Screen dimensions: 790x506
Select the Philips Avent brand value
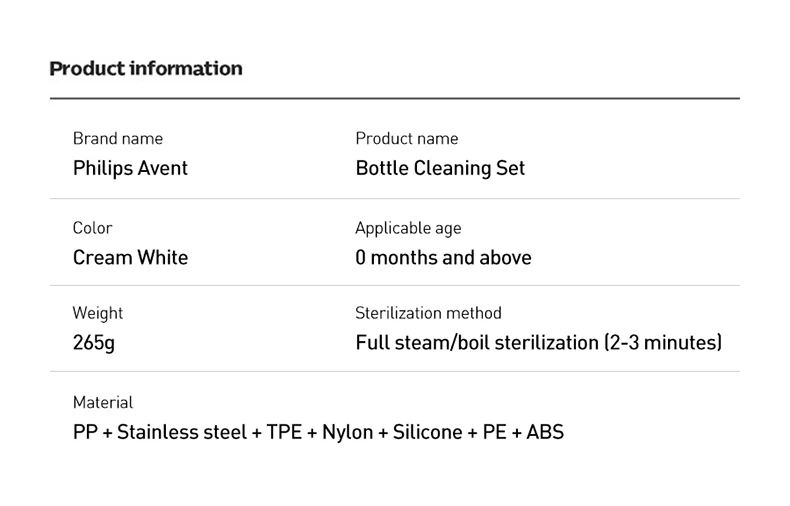click(130, 168)
